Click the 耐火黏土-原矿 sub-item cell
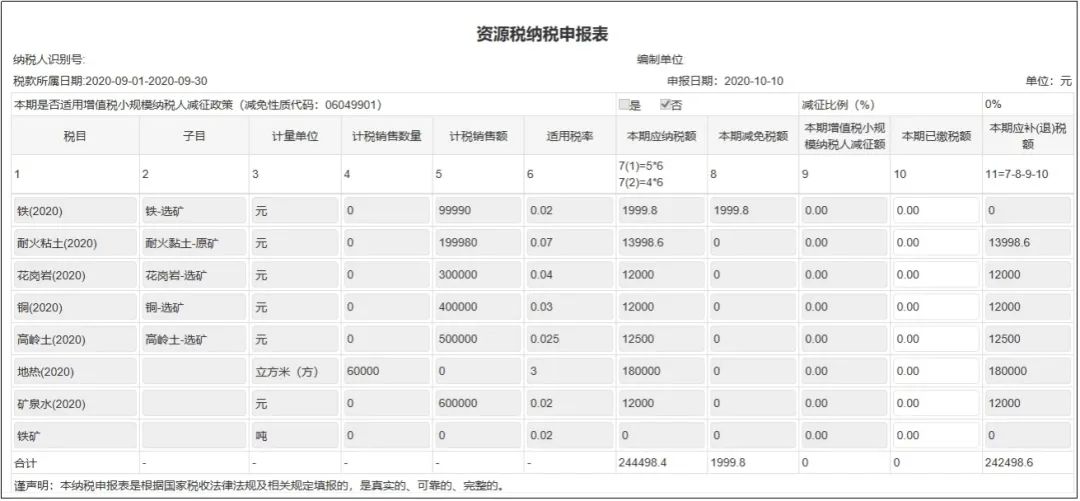The height and width of the screenshot is (501, 1080). coord(194,243)
